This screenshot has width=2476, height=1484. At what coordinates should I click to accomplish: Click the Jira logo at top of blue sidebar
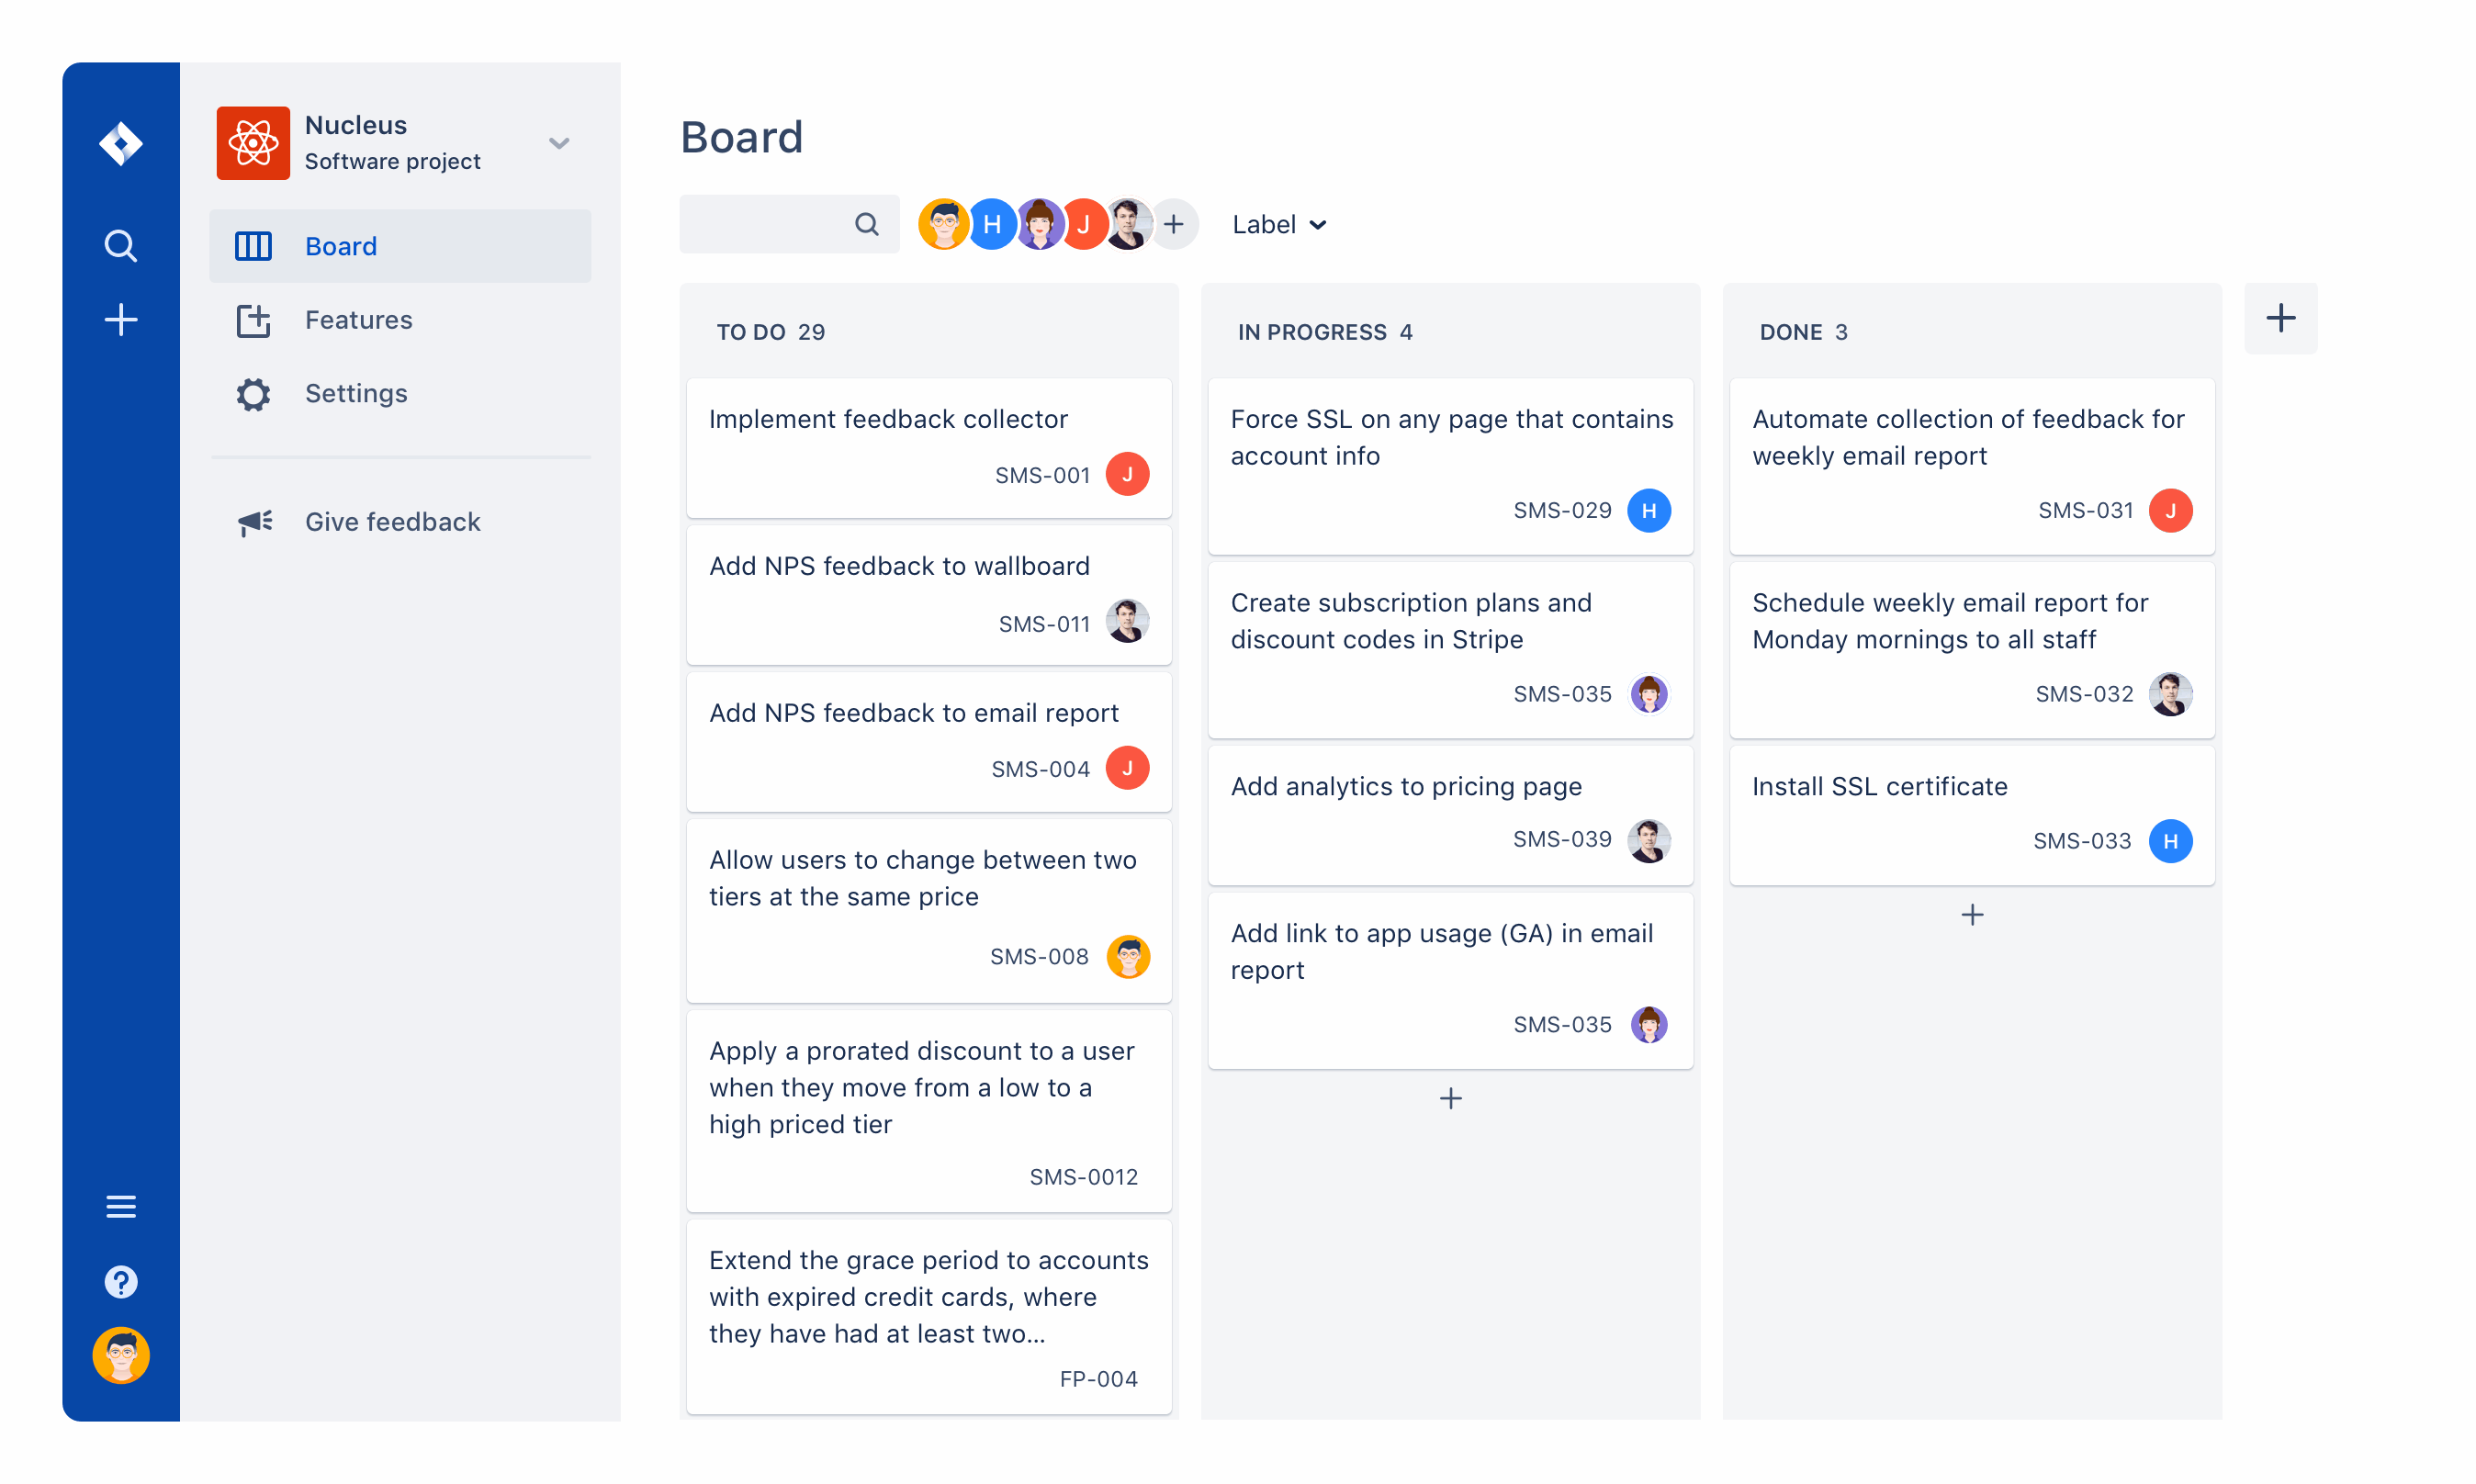120,143
